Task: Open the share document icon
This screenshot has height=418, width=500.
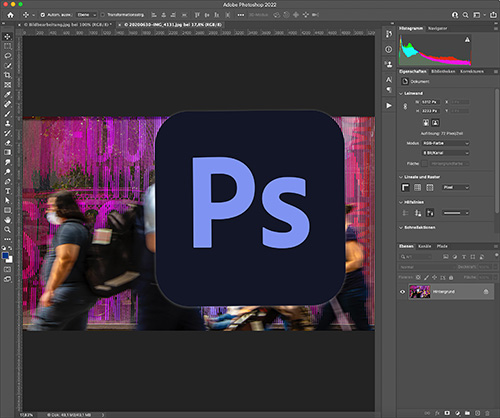Action: point(493,15)
